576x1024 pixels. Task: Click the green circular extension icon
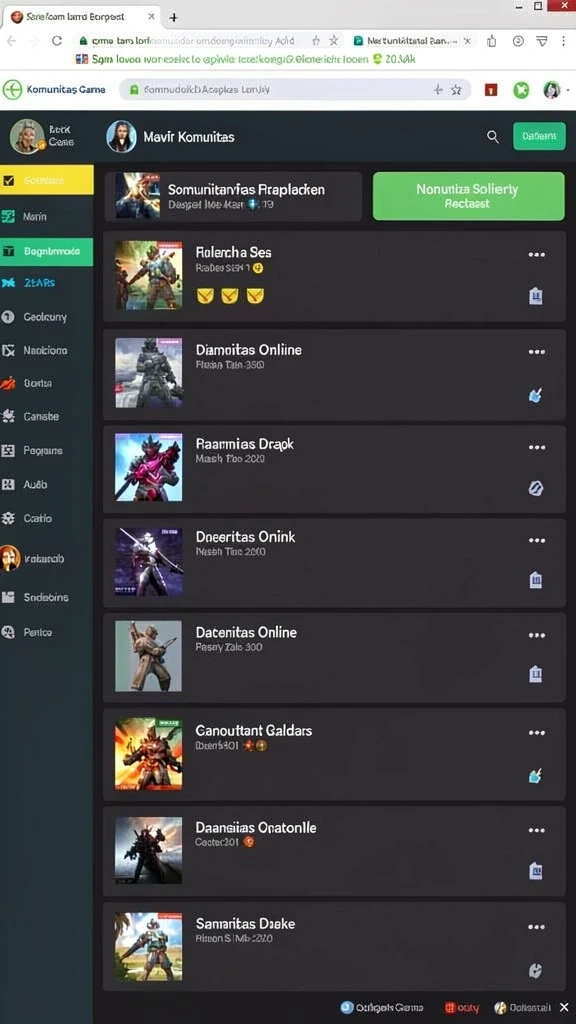pos(521,90)
